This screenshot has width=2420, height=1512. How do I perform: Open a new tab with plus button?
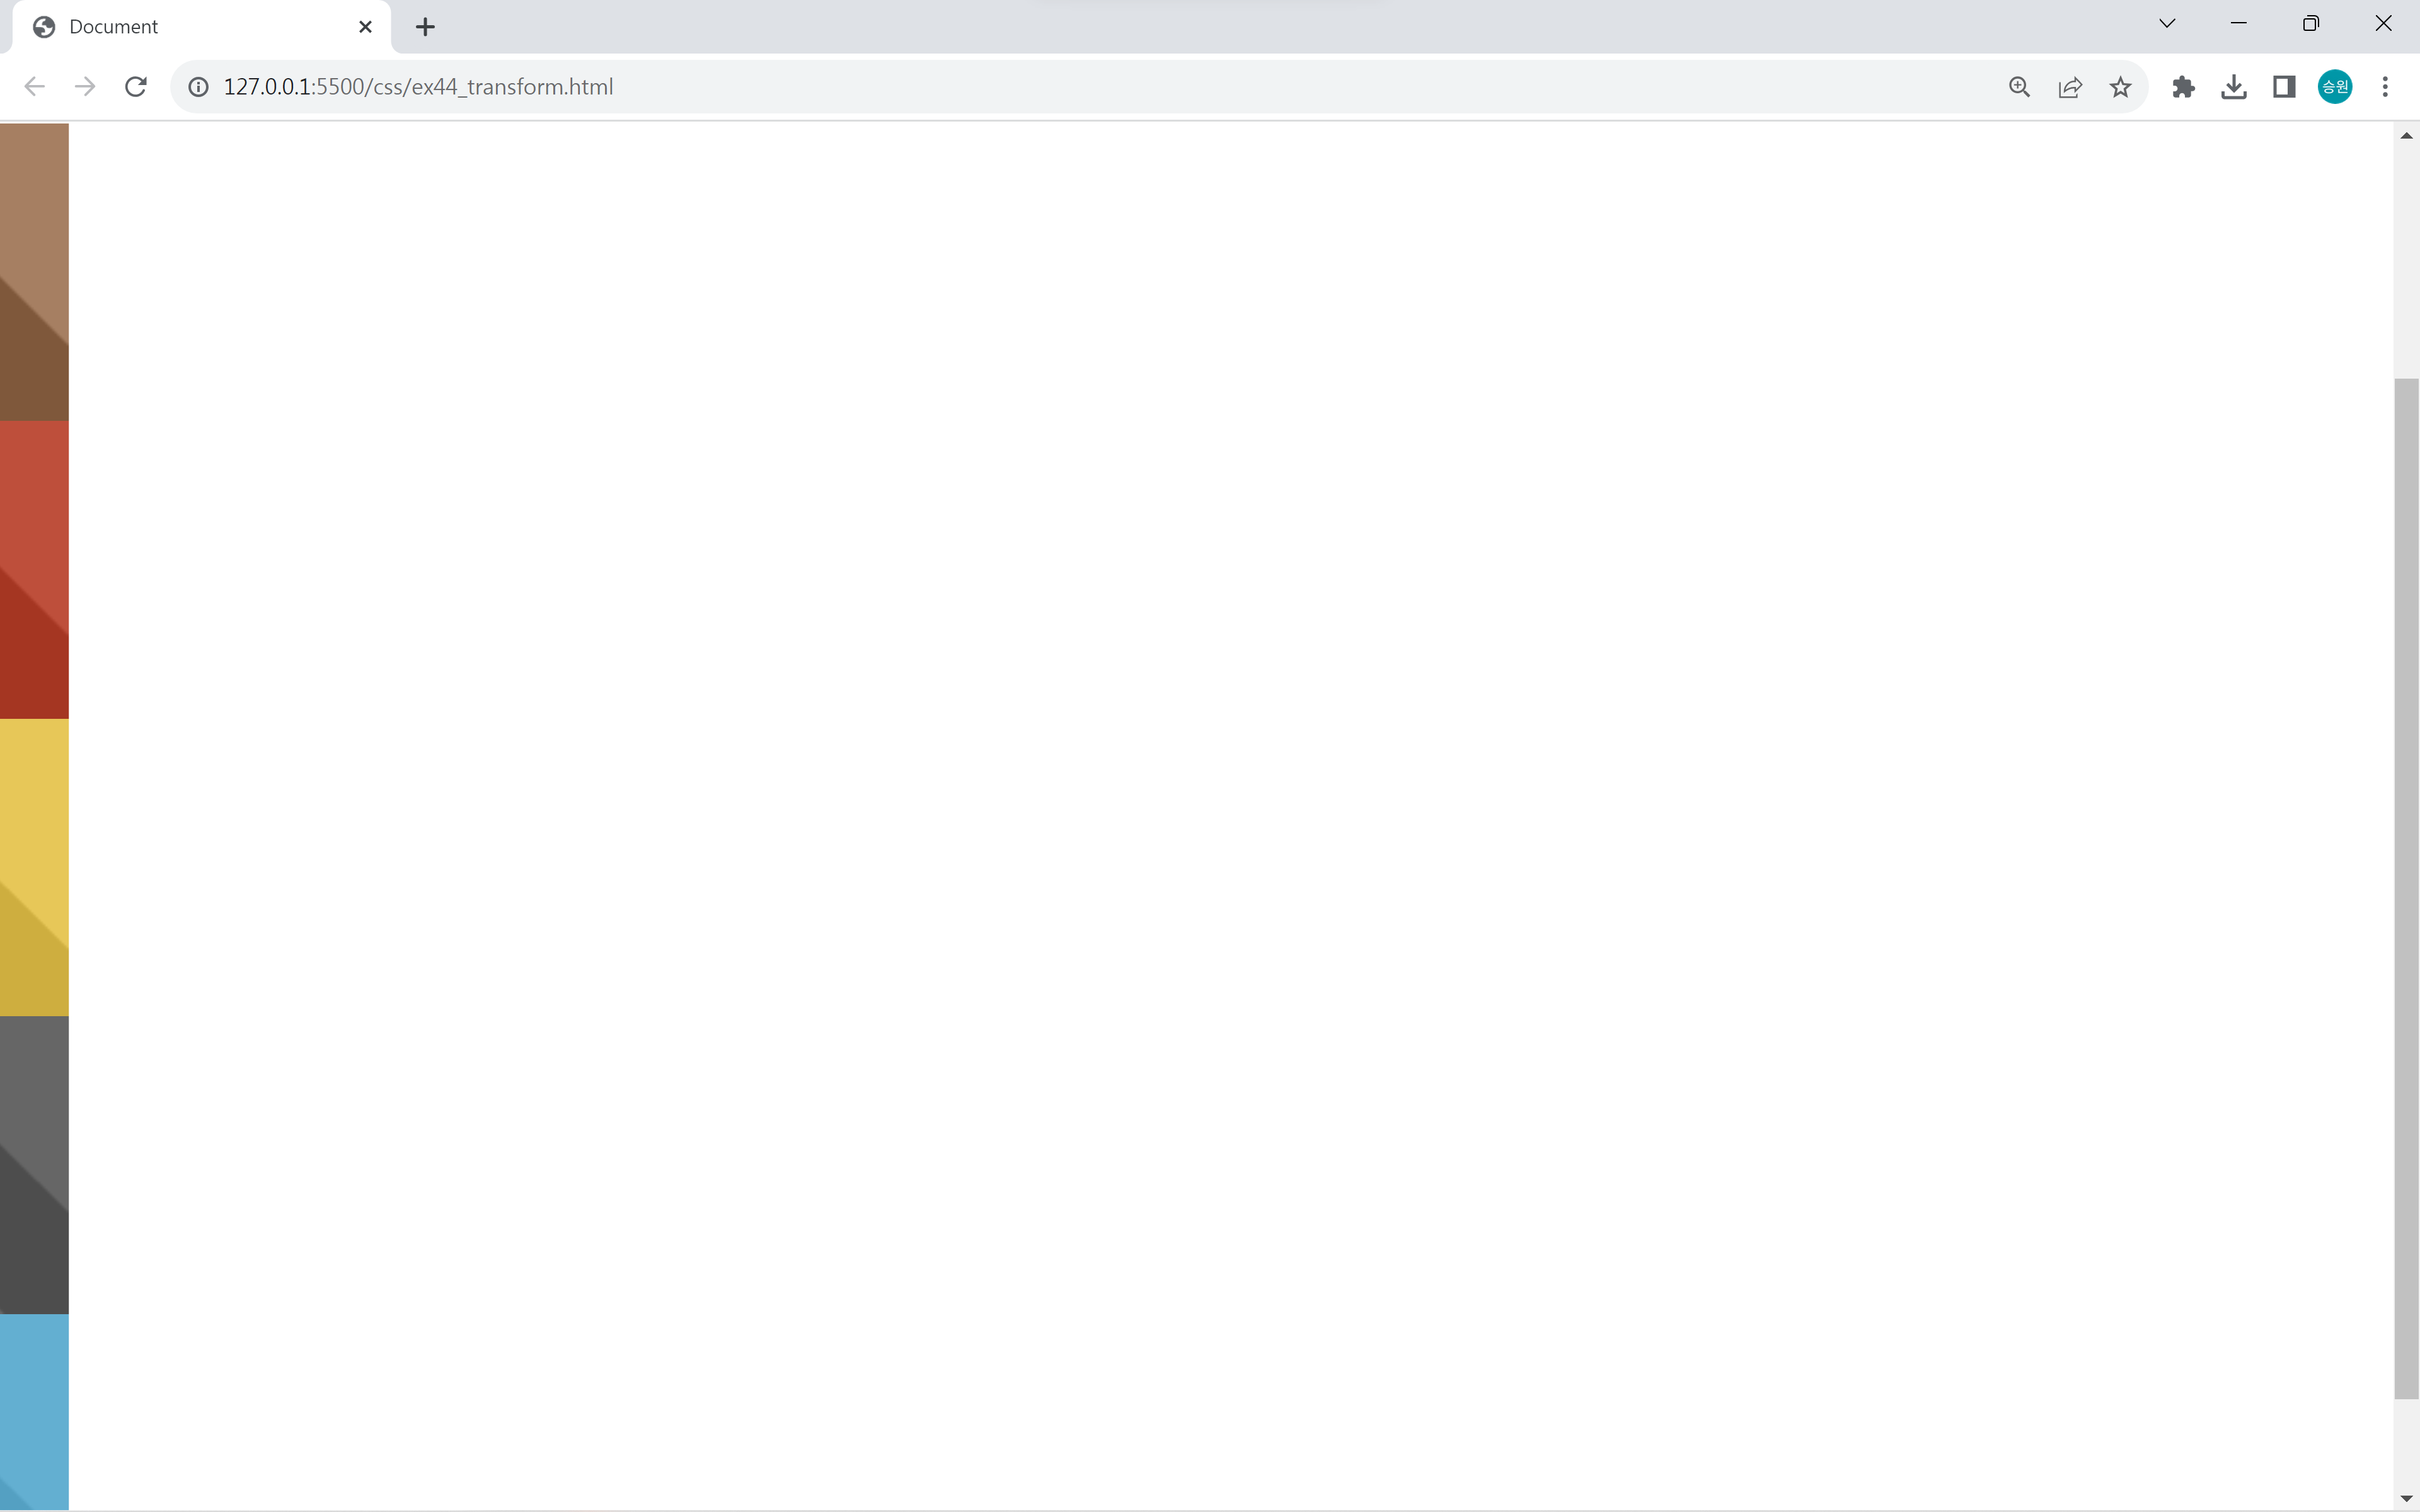(x=425, y=27)
